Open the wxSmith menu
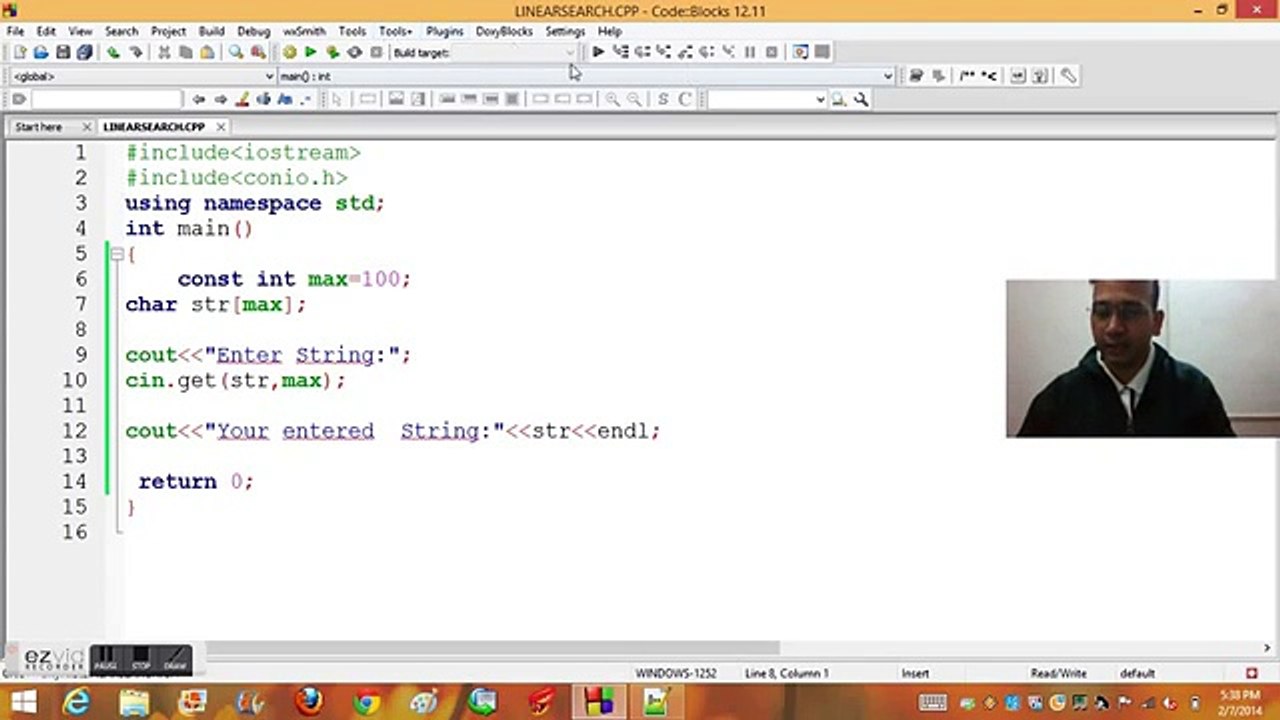The height and width of the screenshot is (720, 1280). point(304,31)
